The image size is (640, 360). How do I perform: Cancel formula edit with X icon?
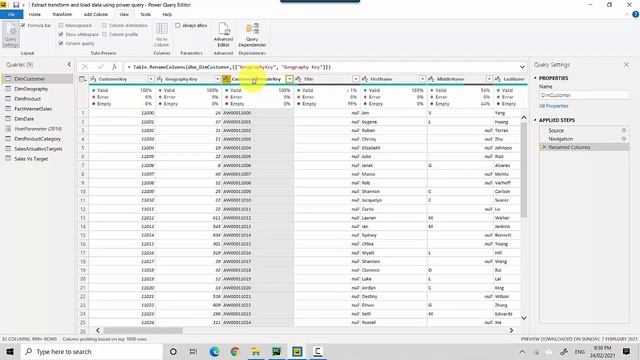point(85,67)
